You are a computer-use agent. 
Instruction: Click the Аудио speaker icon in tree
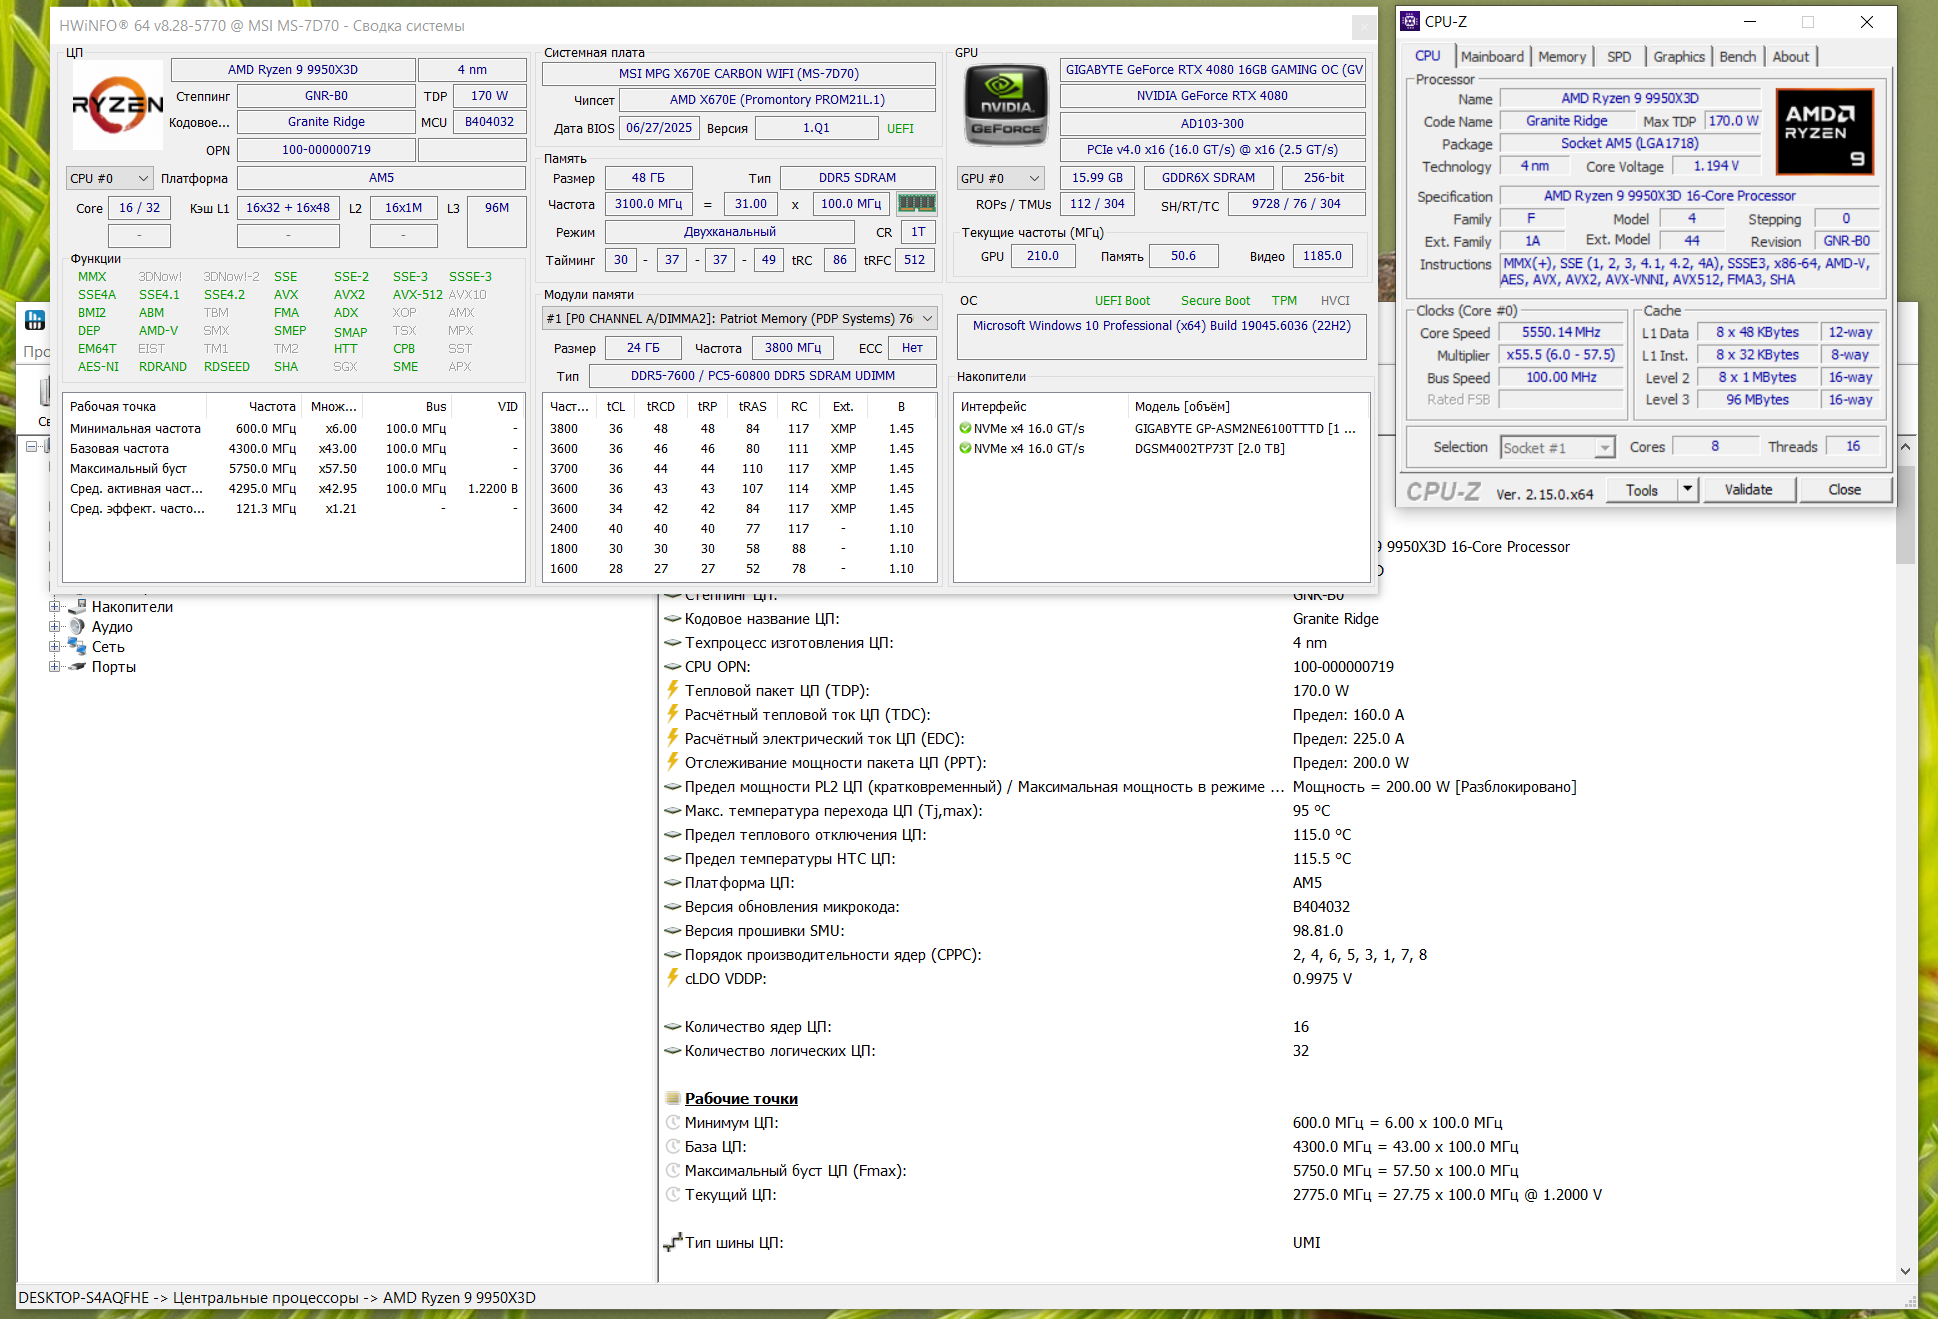coord(77,627)
